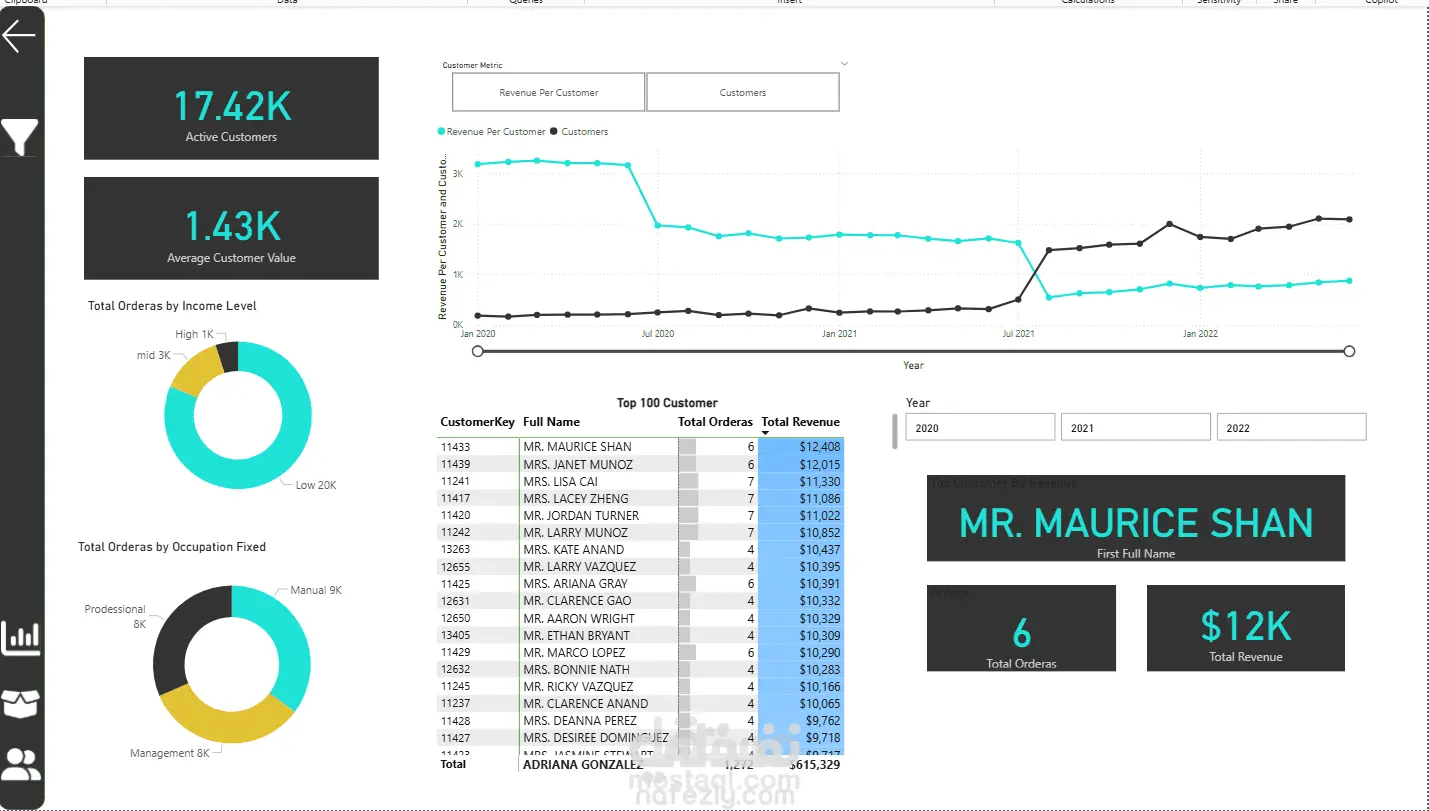The image size is (1429, 811).
Task: Toggle the Revenue Per Customer legend marker
Action: (441, 132)
